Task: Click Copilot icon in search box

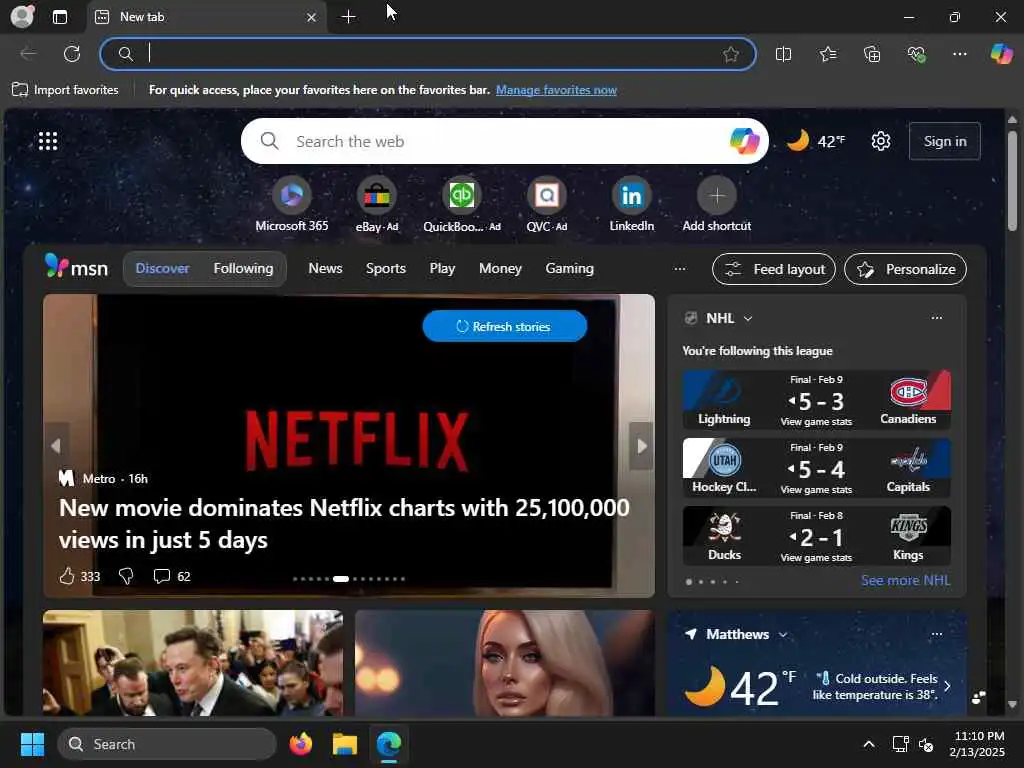Action: (744, 141)
